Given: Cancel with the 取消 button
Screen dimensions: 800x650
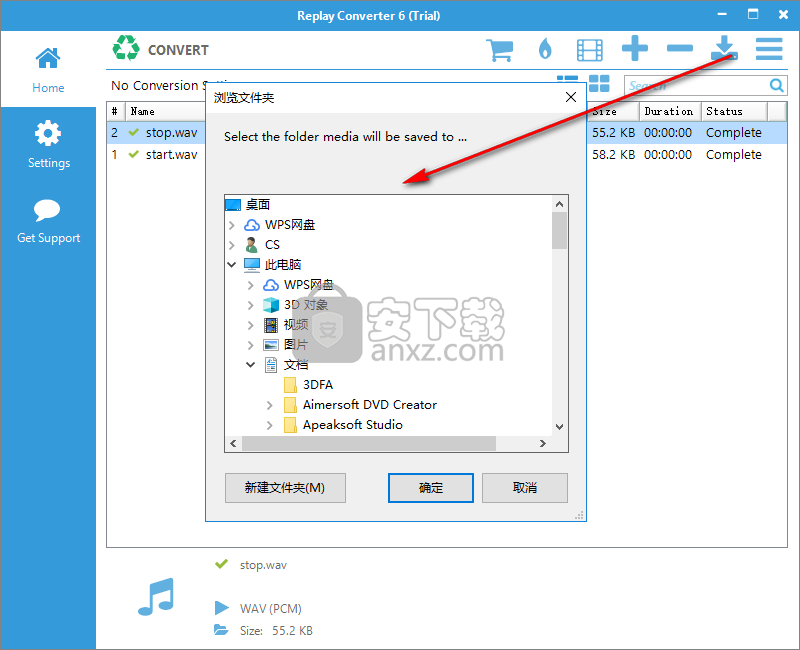Looking at the screenshot, I should click(x=524, y=488).
